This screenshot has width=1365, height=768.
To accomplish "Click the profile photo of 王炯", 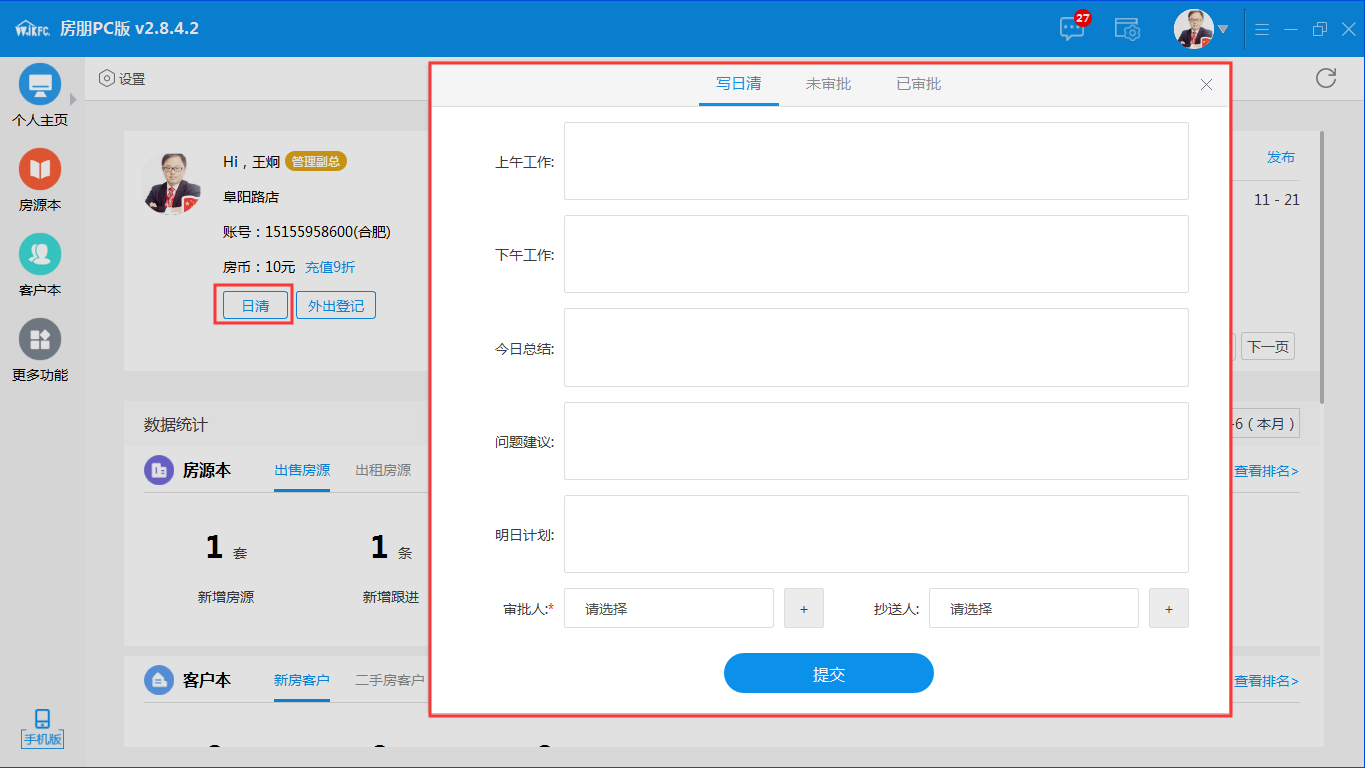I will [x=171, y=183].
